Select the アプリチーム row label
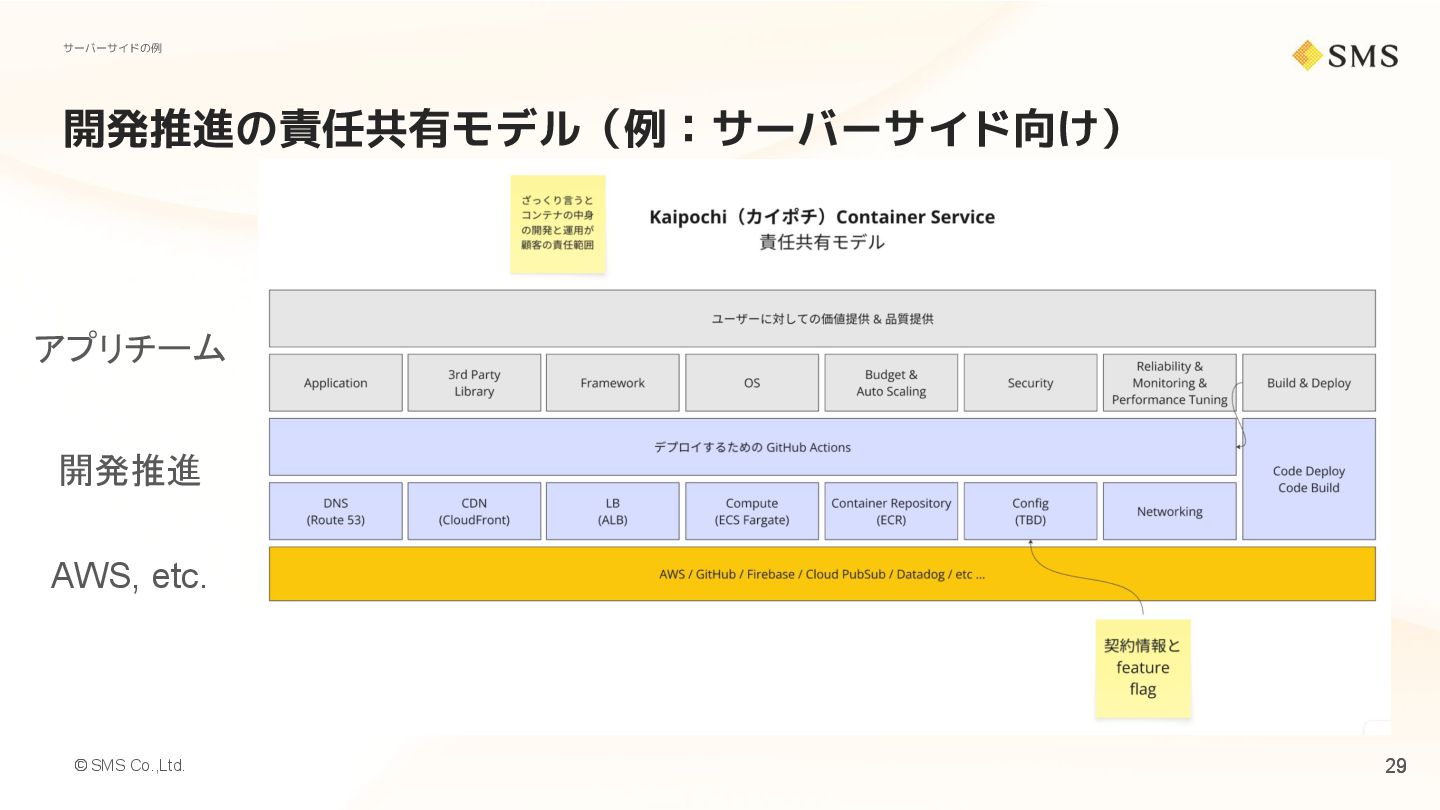Viewport: 1440px width, 810px height. [x=130, y=348]
